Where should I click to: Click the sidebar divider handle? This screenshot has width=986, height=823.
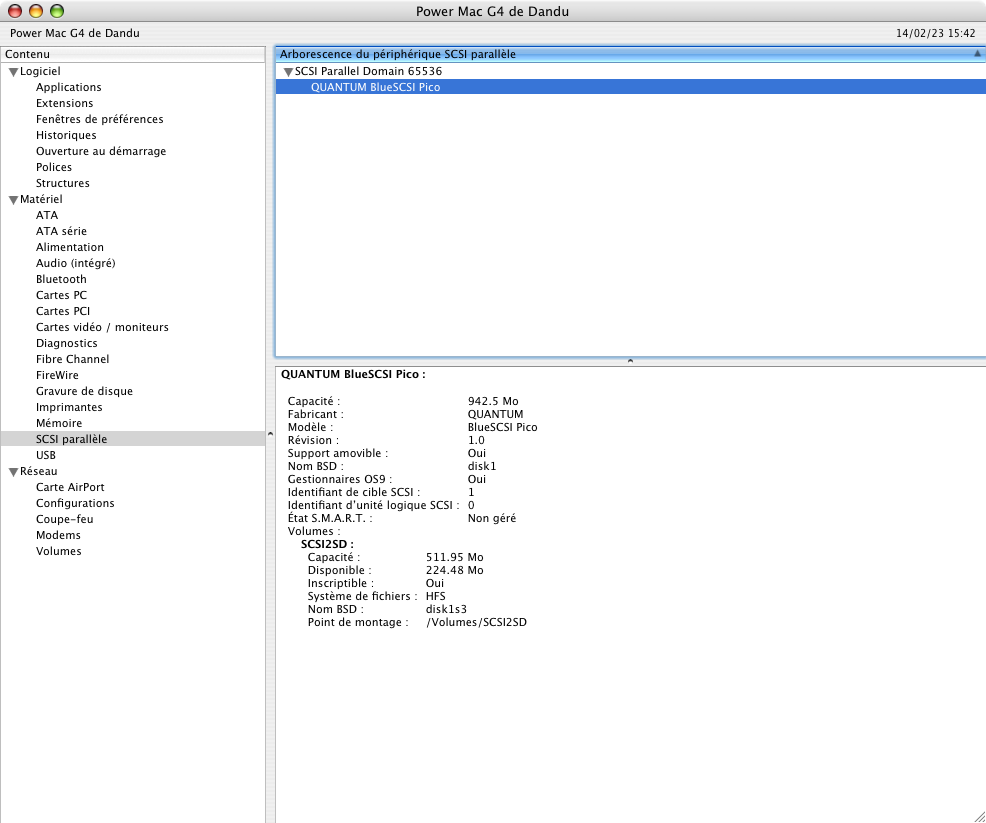tap(270, 434)
